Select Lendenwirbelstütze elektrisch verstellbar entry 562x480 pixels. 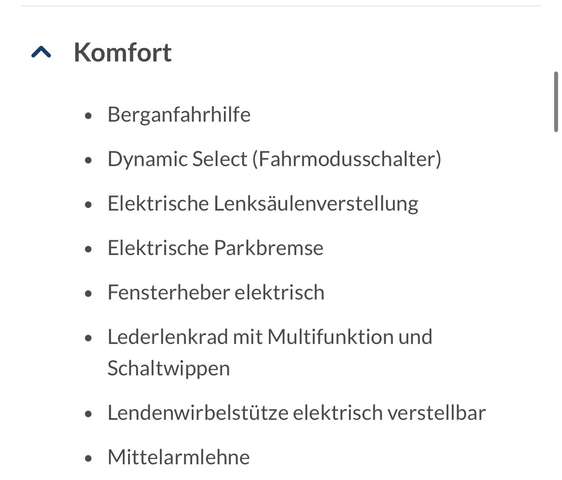(297, 413)
